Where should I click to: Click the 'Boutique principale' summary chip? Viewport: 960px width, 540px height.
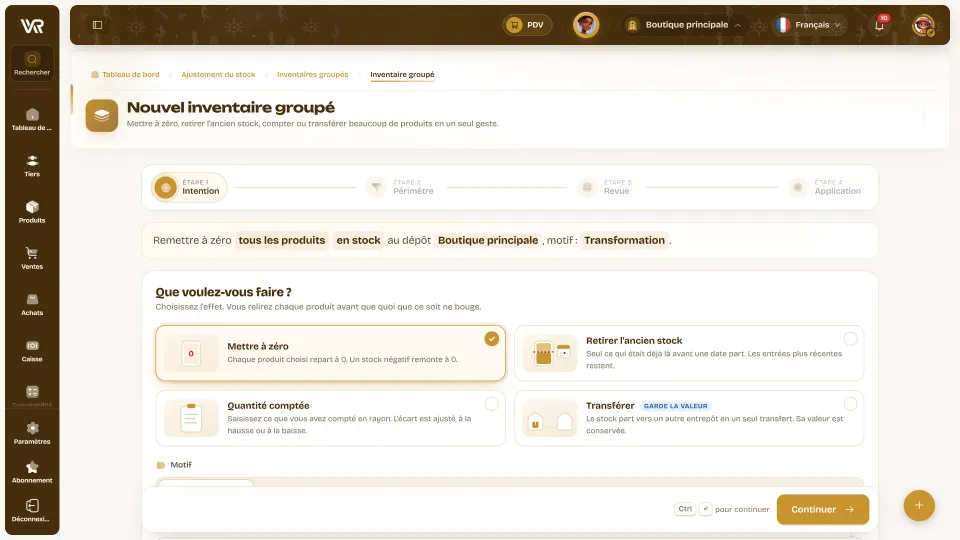coord(488,241)
